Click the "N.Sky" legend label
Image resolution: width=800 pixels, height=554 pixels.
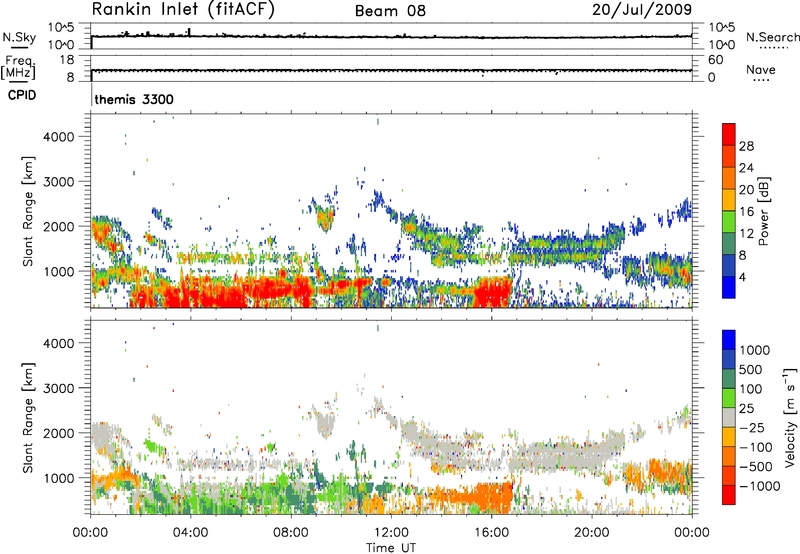coord(19,37)
